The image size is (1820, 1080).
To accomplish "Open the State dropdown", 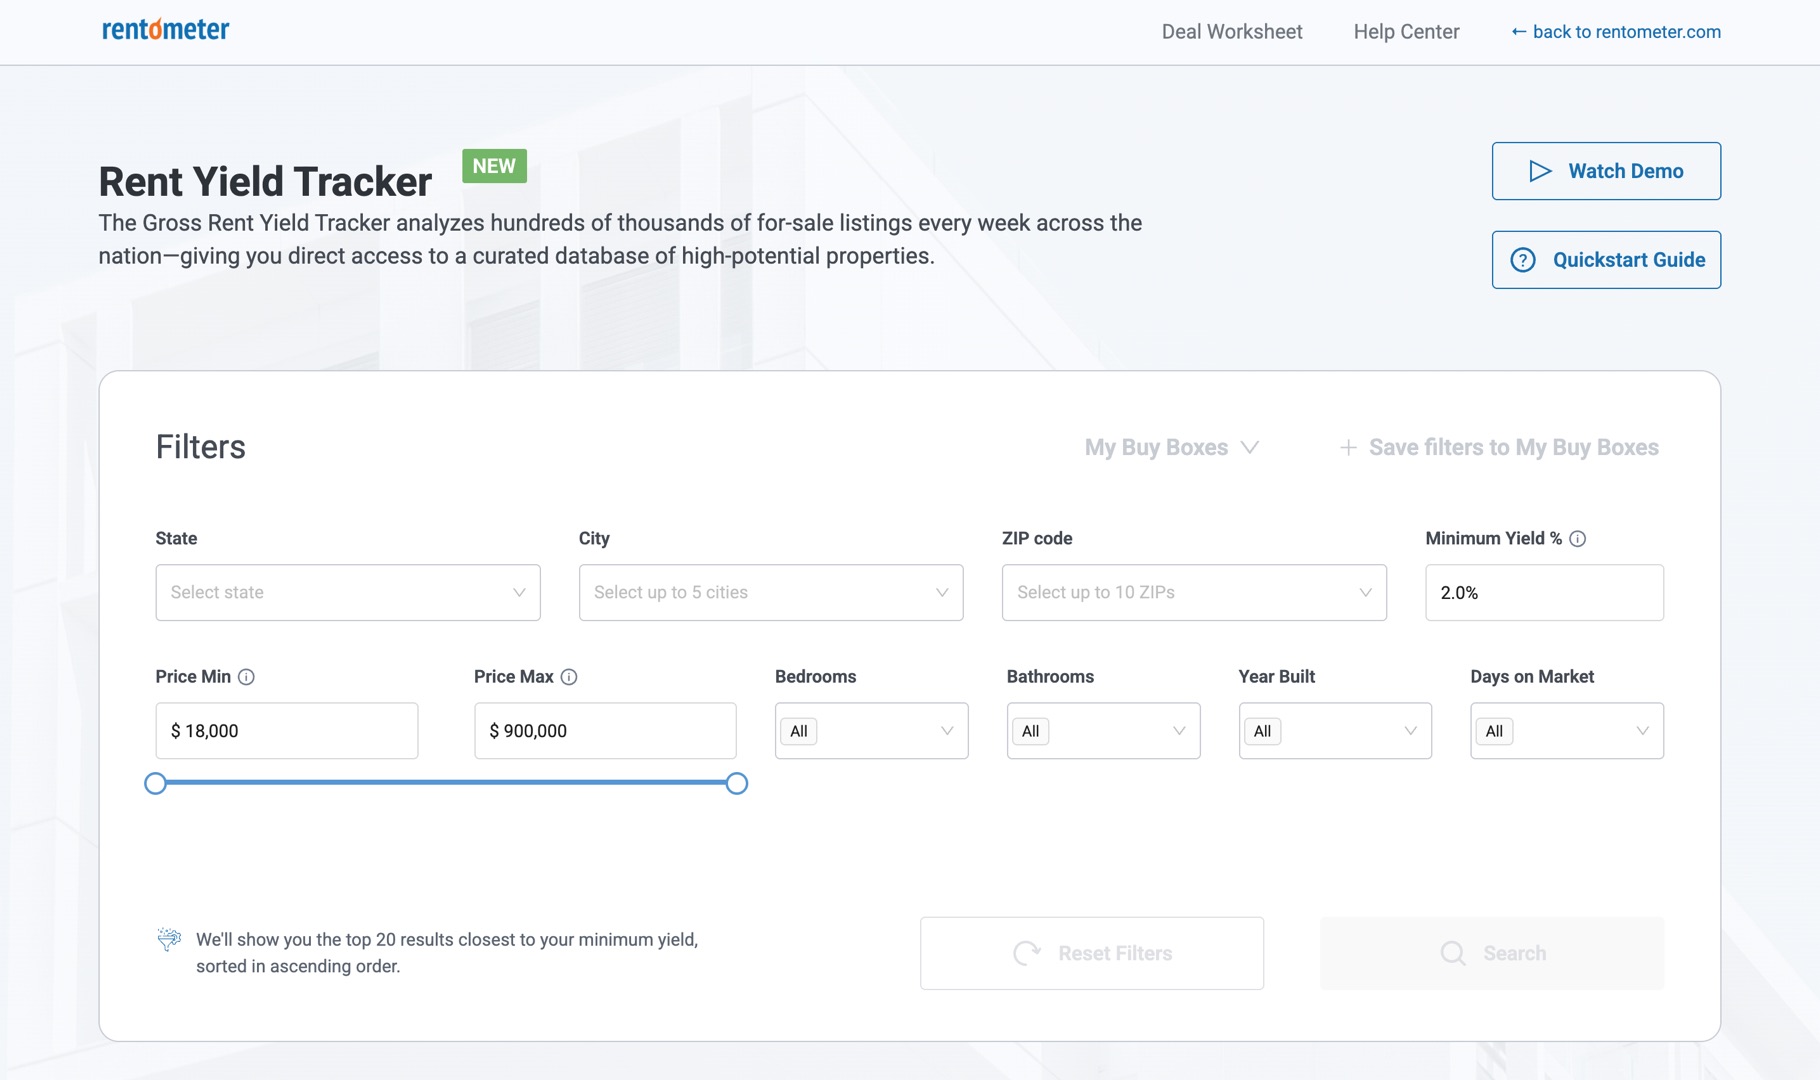I will 348,593.
